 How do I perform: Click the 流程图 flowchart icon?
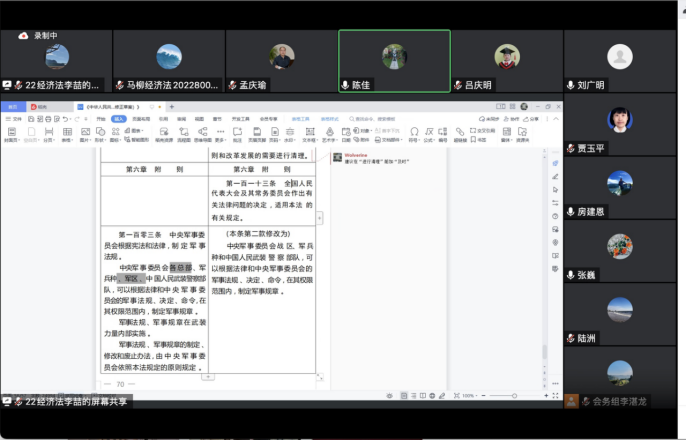pos(184,132)
